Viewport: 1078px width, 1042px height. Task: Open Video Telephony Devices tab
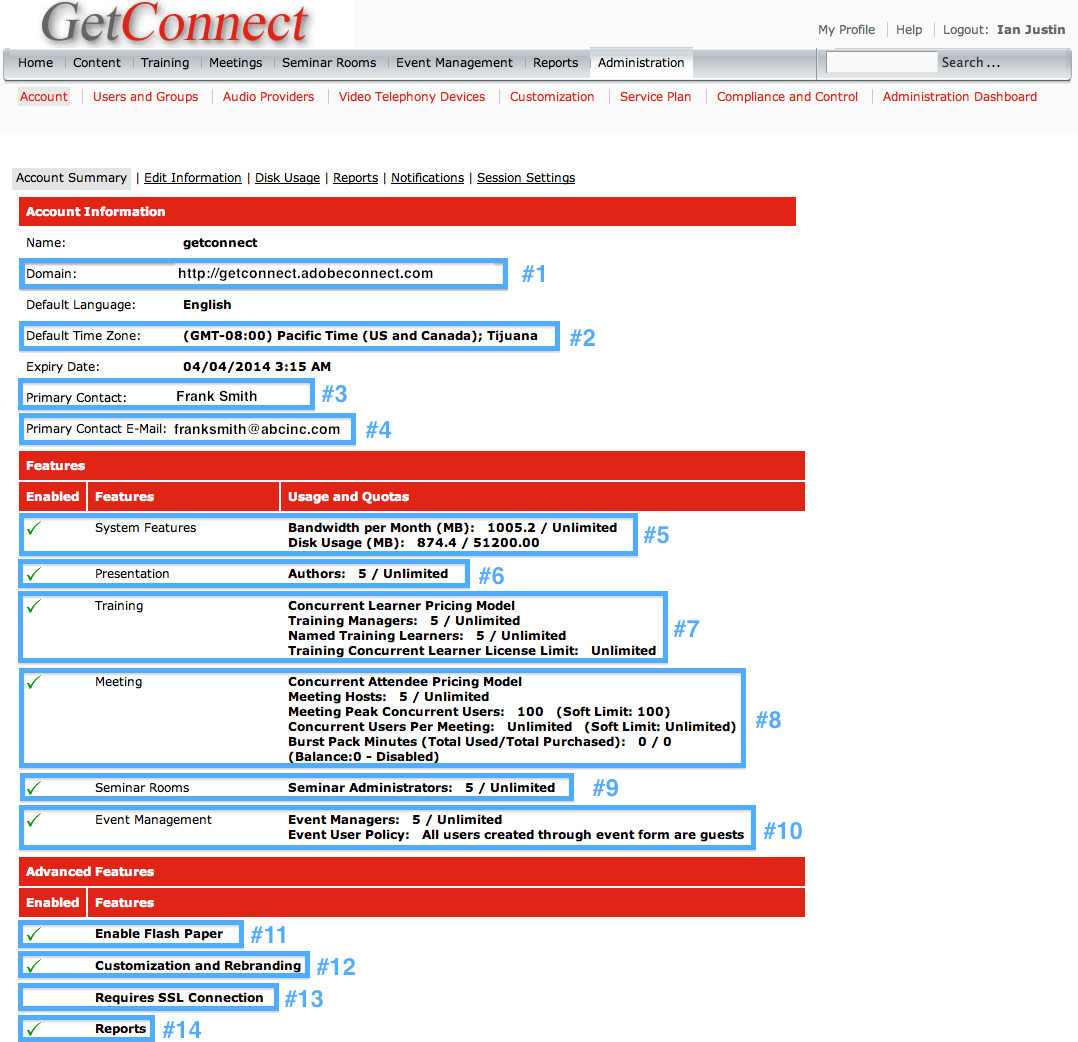pos(411,97)
